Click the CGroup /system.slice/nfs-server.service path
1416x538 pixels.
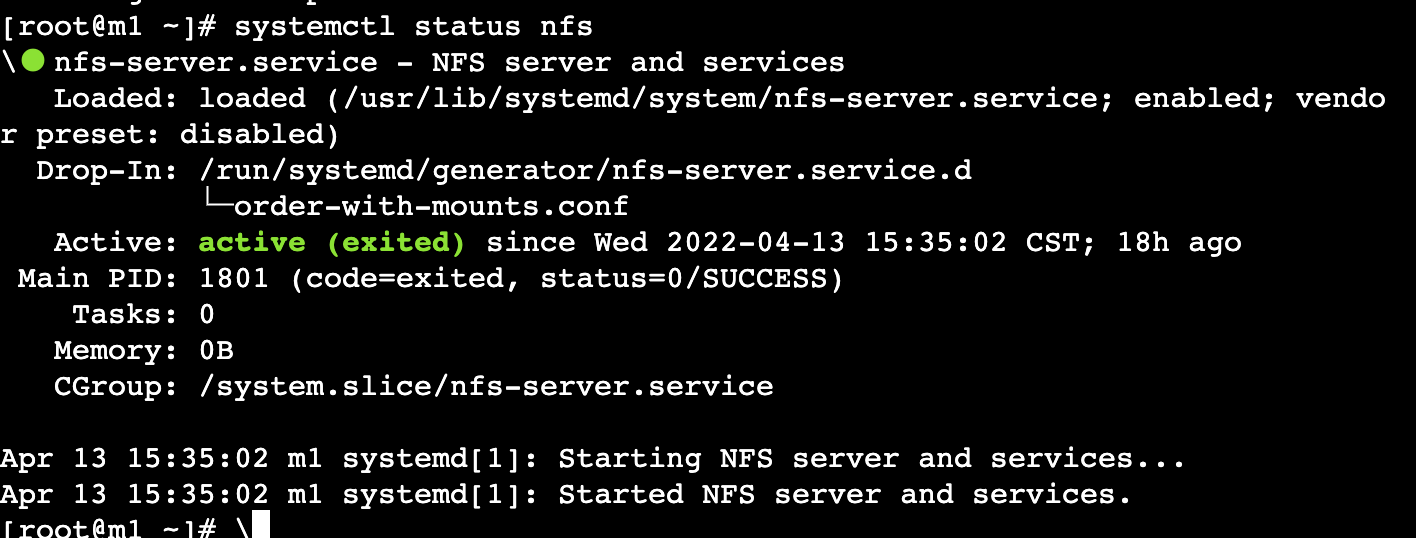486,386
